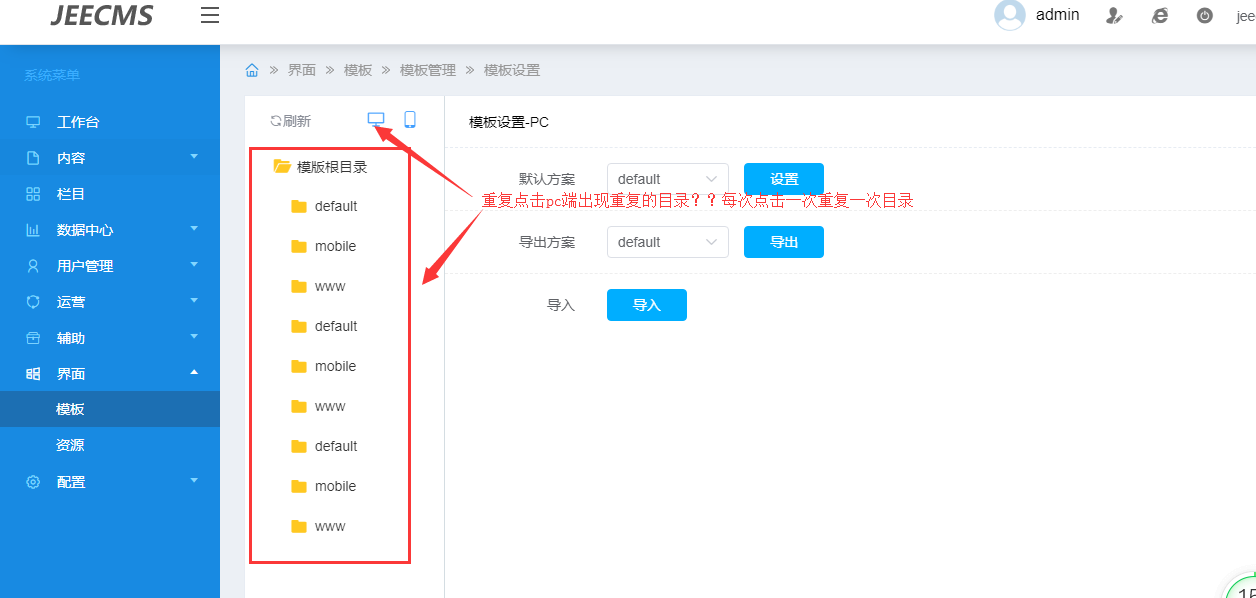Select the 模版根目录 tree root
The image size is (1256, 598).
[332, 167]
